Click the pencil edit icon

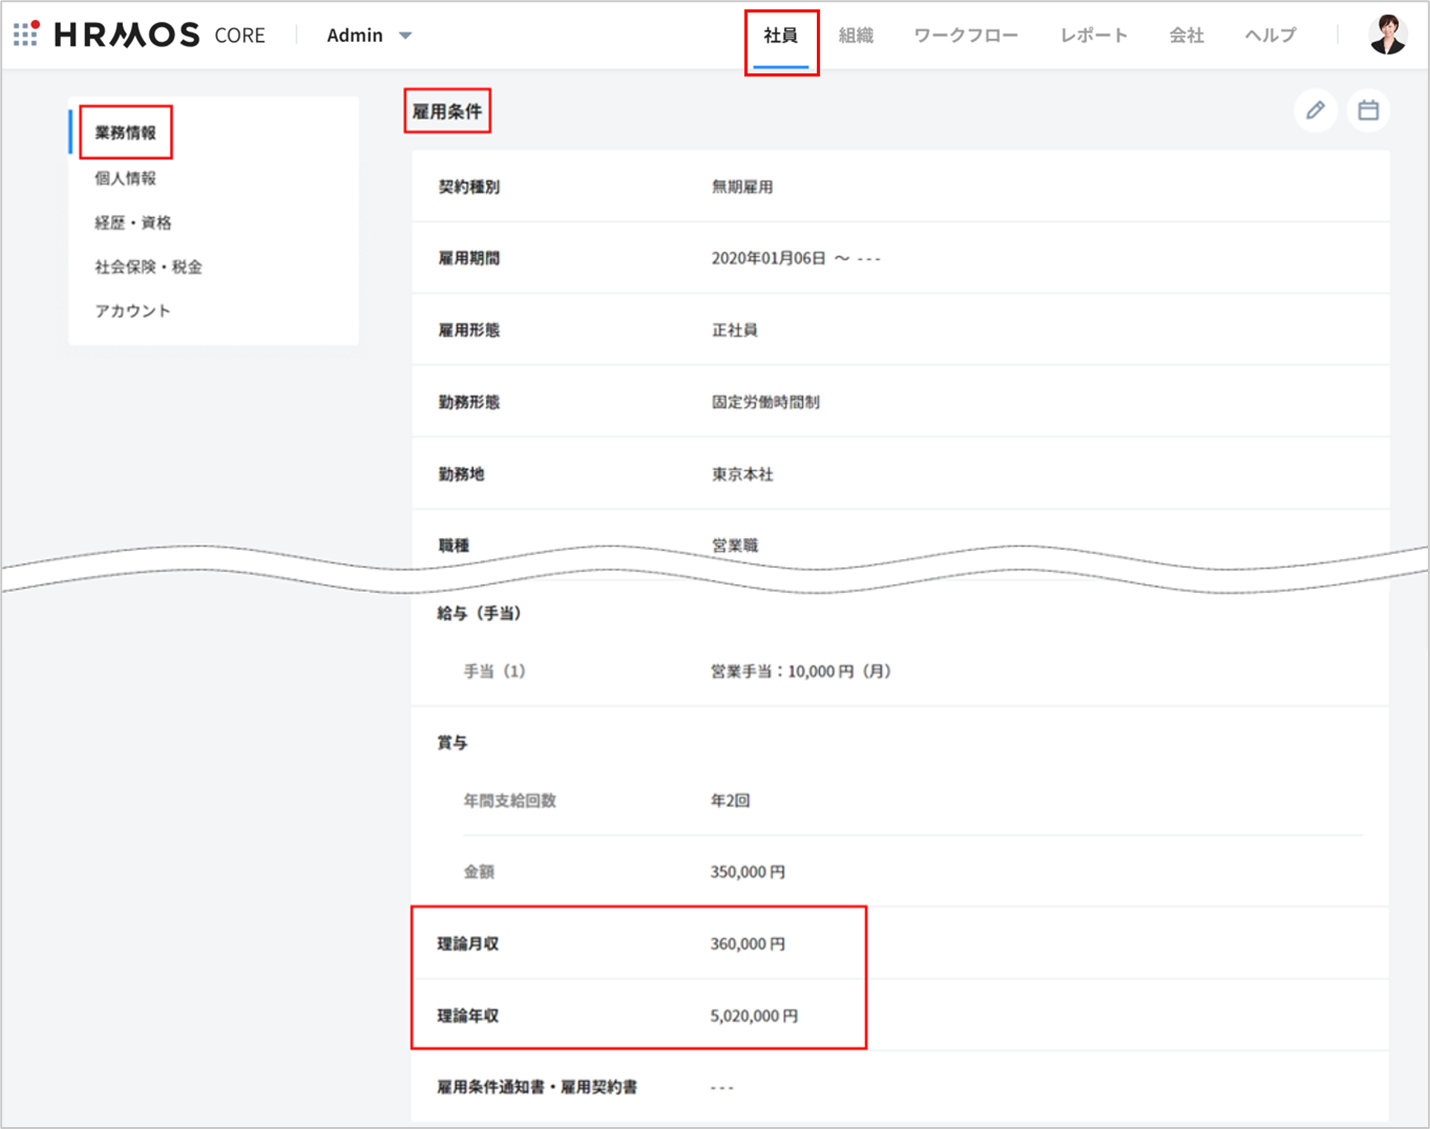[1315, 110]
